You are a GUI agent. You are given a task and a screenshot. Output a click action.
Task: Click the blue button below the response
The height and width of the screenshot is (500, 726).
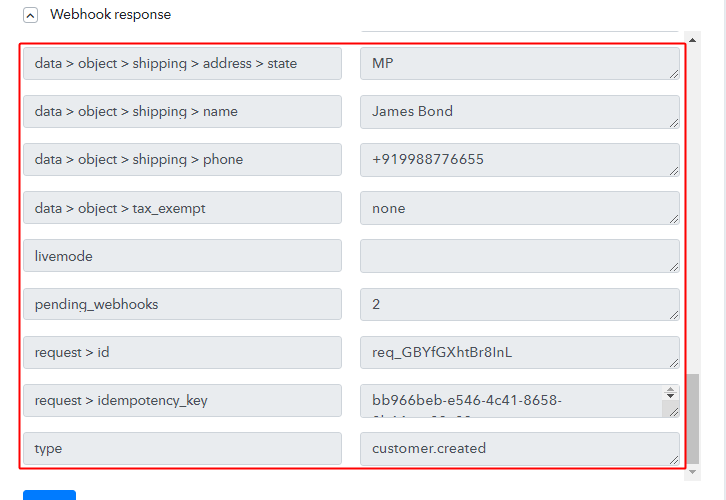pos(49,495)
